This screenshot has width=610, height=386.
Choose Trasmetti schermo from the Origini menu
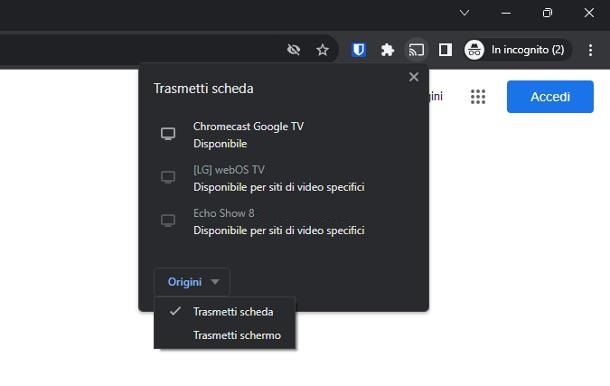225,335
